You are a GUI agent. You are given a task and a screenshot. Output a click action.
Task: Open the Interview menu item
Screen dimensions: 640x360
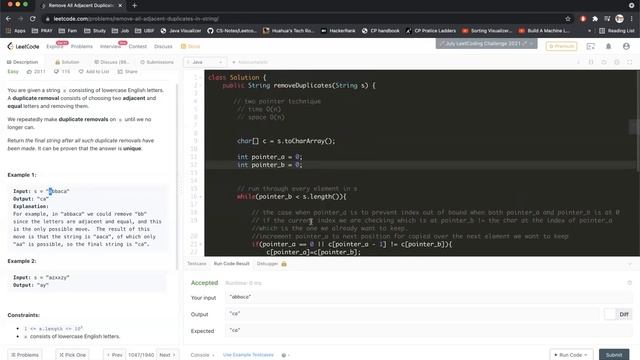pos(111,46)
